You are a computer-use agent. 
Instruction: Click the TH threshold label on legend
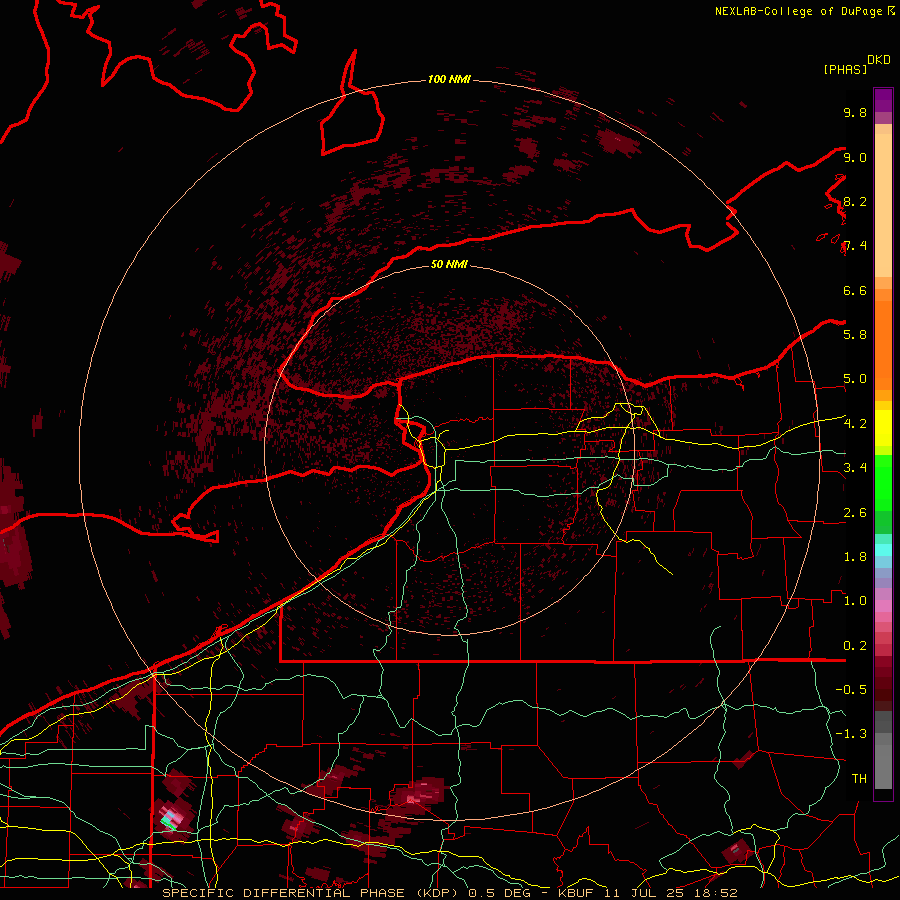point(859,779)
